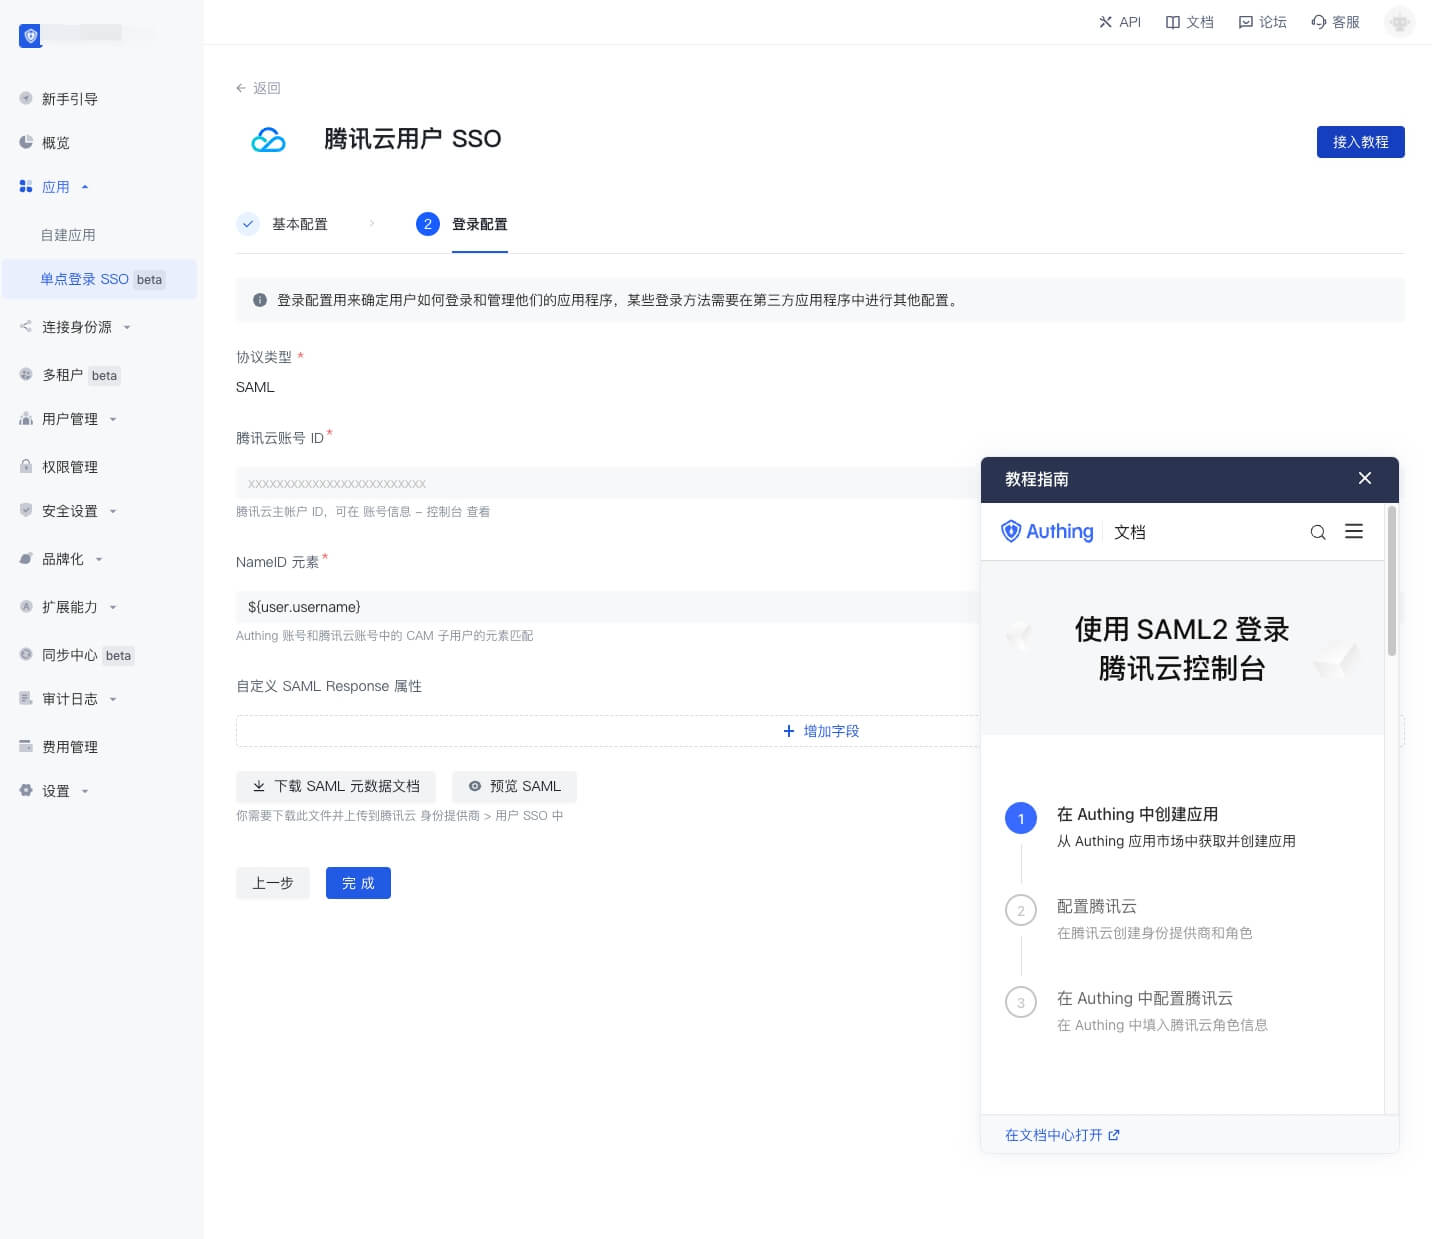Viewport: 1432px width, 1239px height.
Task: Click the Tencent Cloud app logo
Action: (268, 140)
